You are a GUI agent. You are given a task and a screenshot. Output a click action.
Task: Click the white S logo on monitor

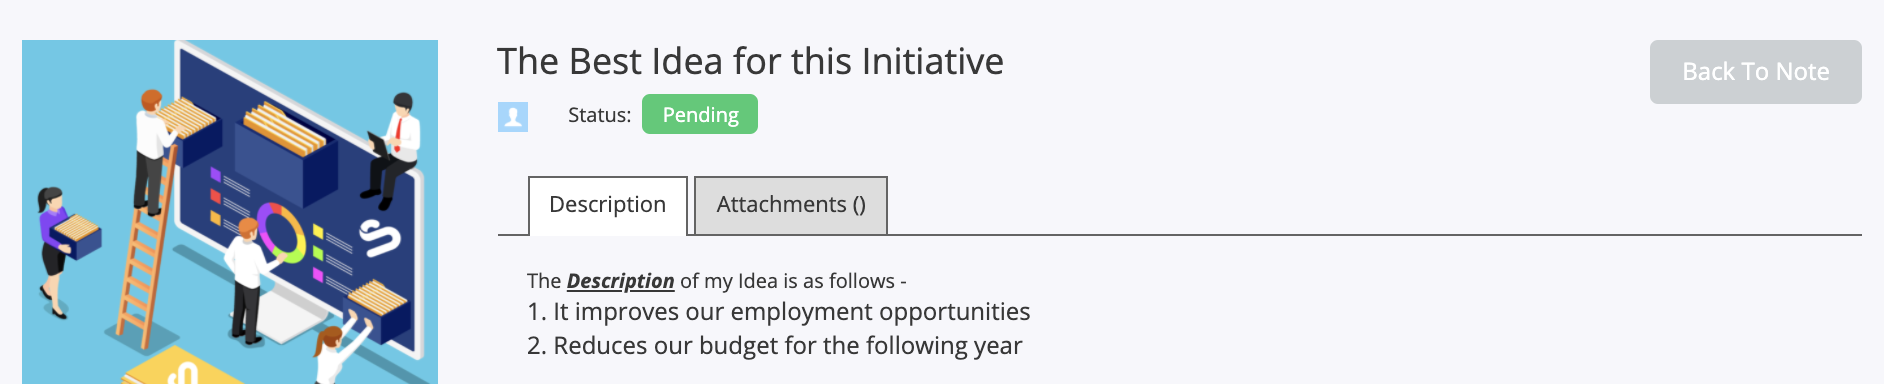pyautogui.click(x=379, y=238)
